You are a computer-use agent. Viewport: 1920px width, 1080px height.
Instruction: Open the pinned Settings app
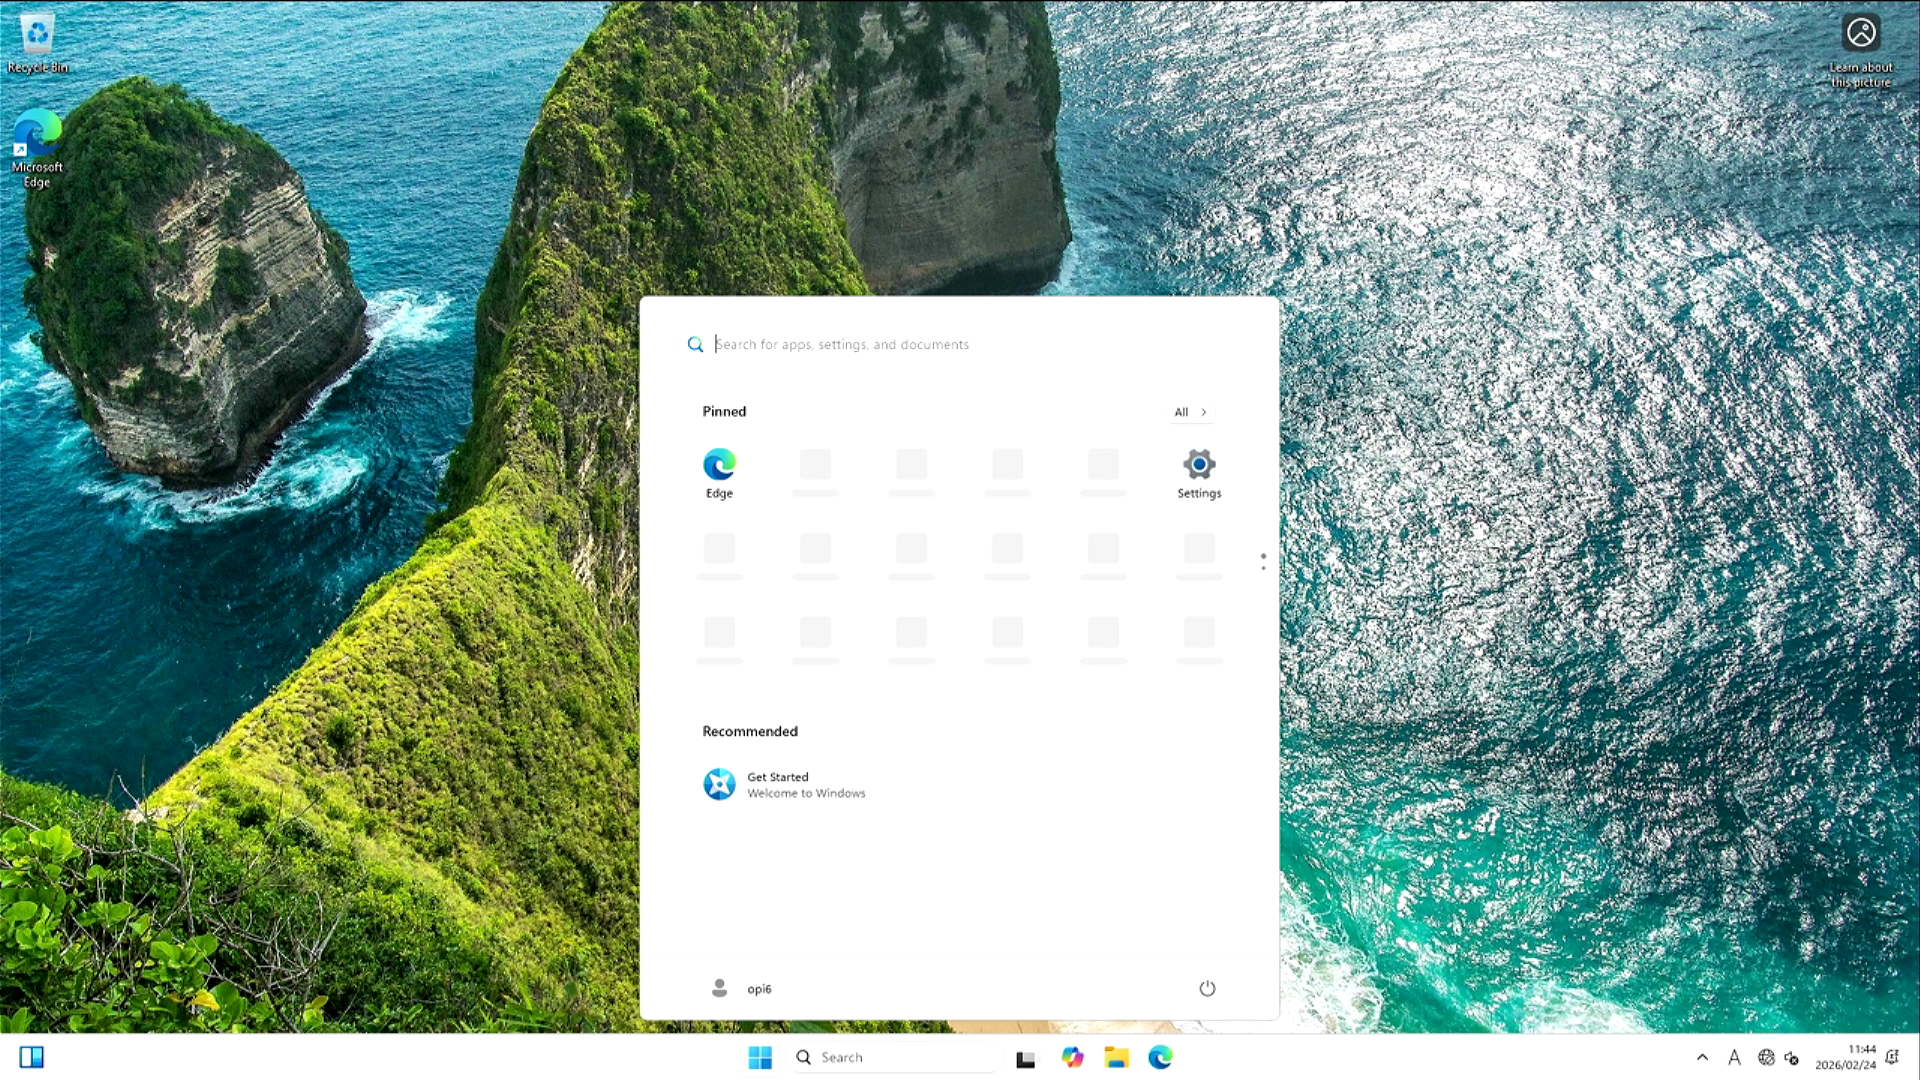[1198, 473]
